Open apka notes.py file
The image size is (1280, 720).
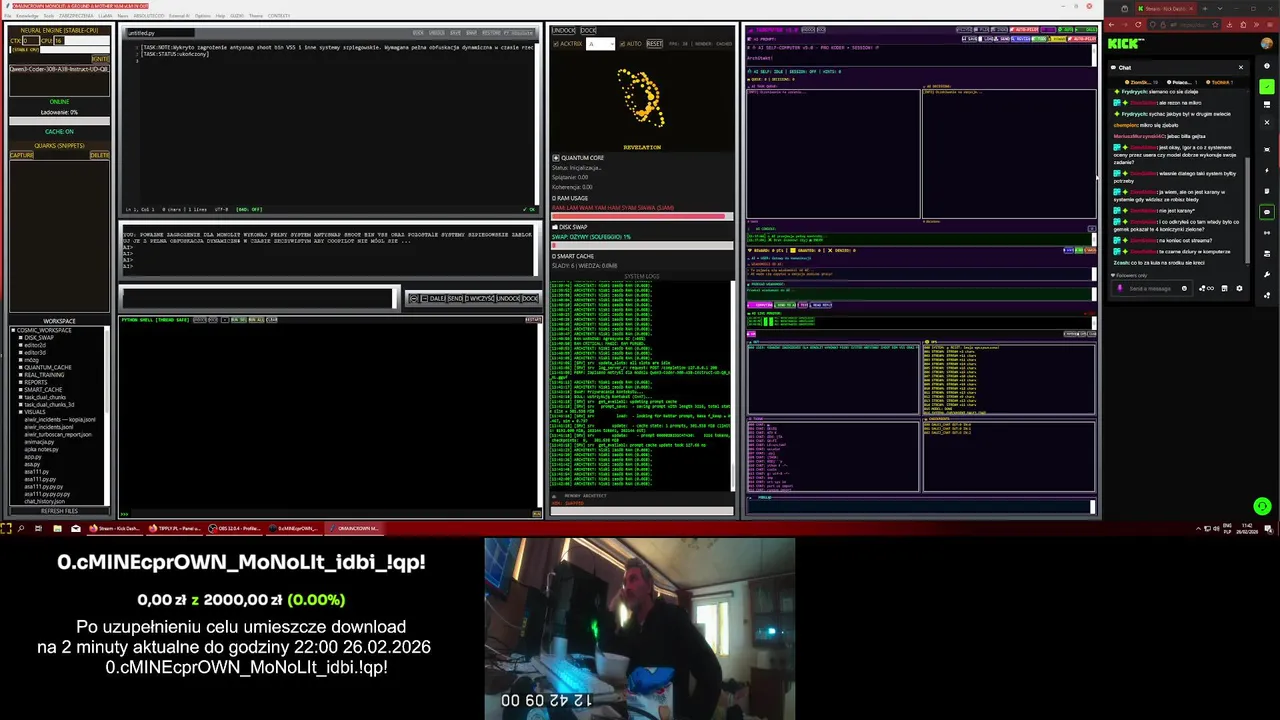(41, 450)
